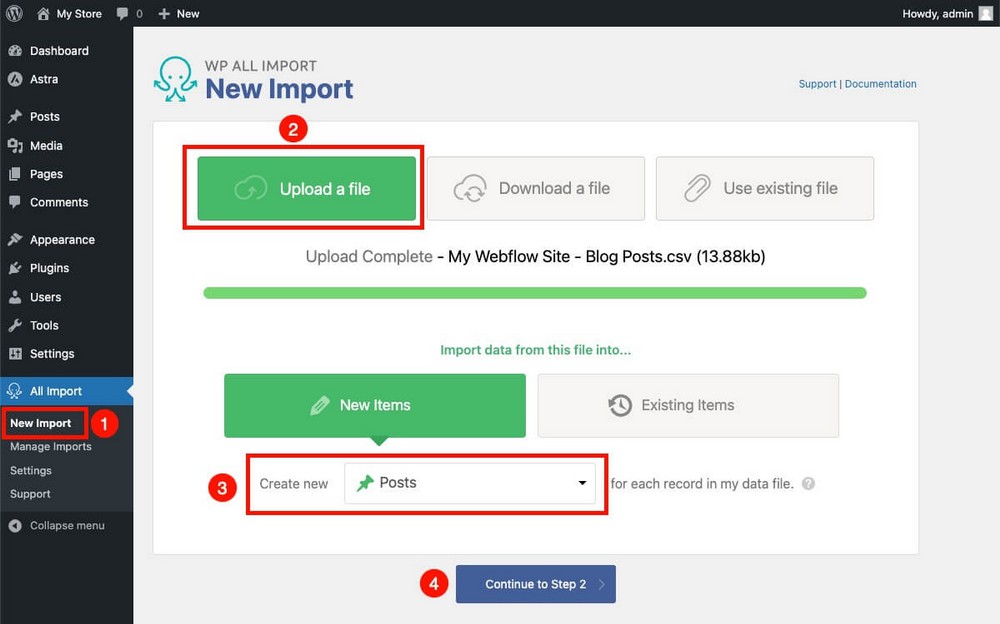The image size is (1000, 624).
Task: Click the cloud upload icon
Action: tap(251, 189)
